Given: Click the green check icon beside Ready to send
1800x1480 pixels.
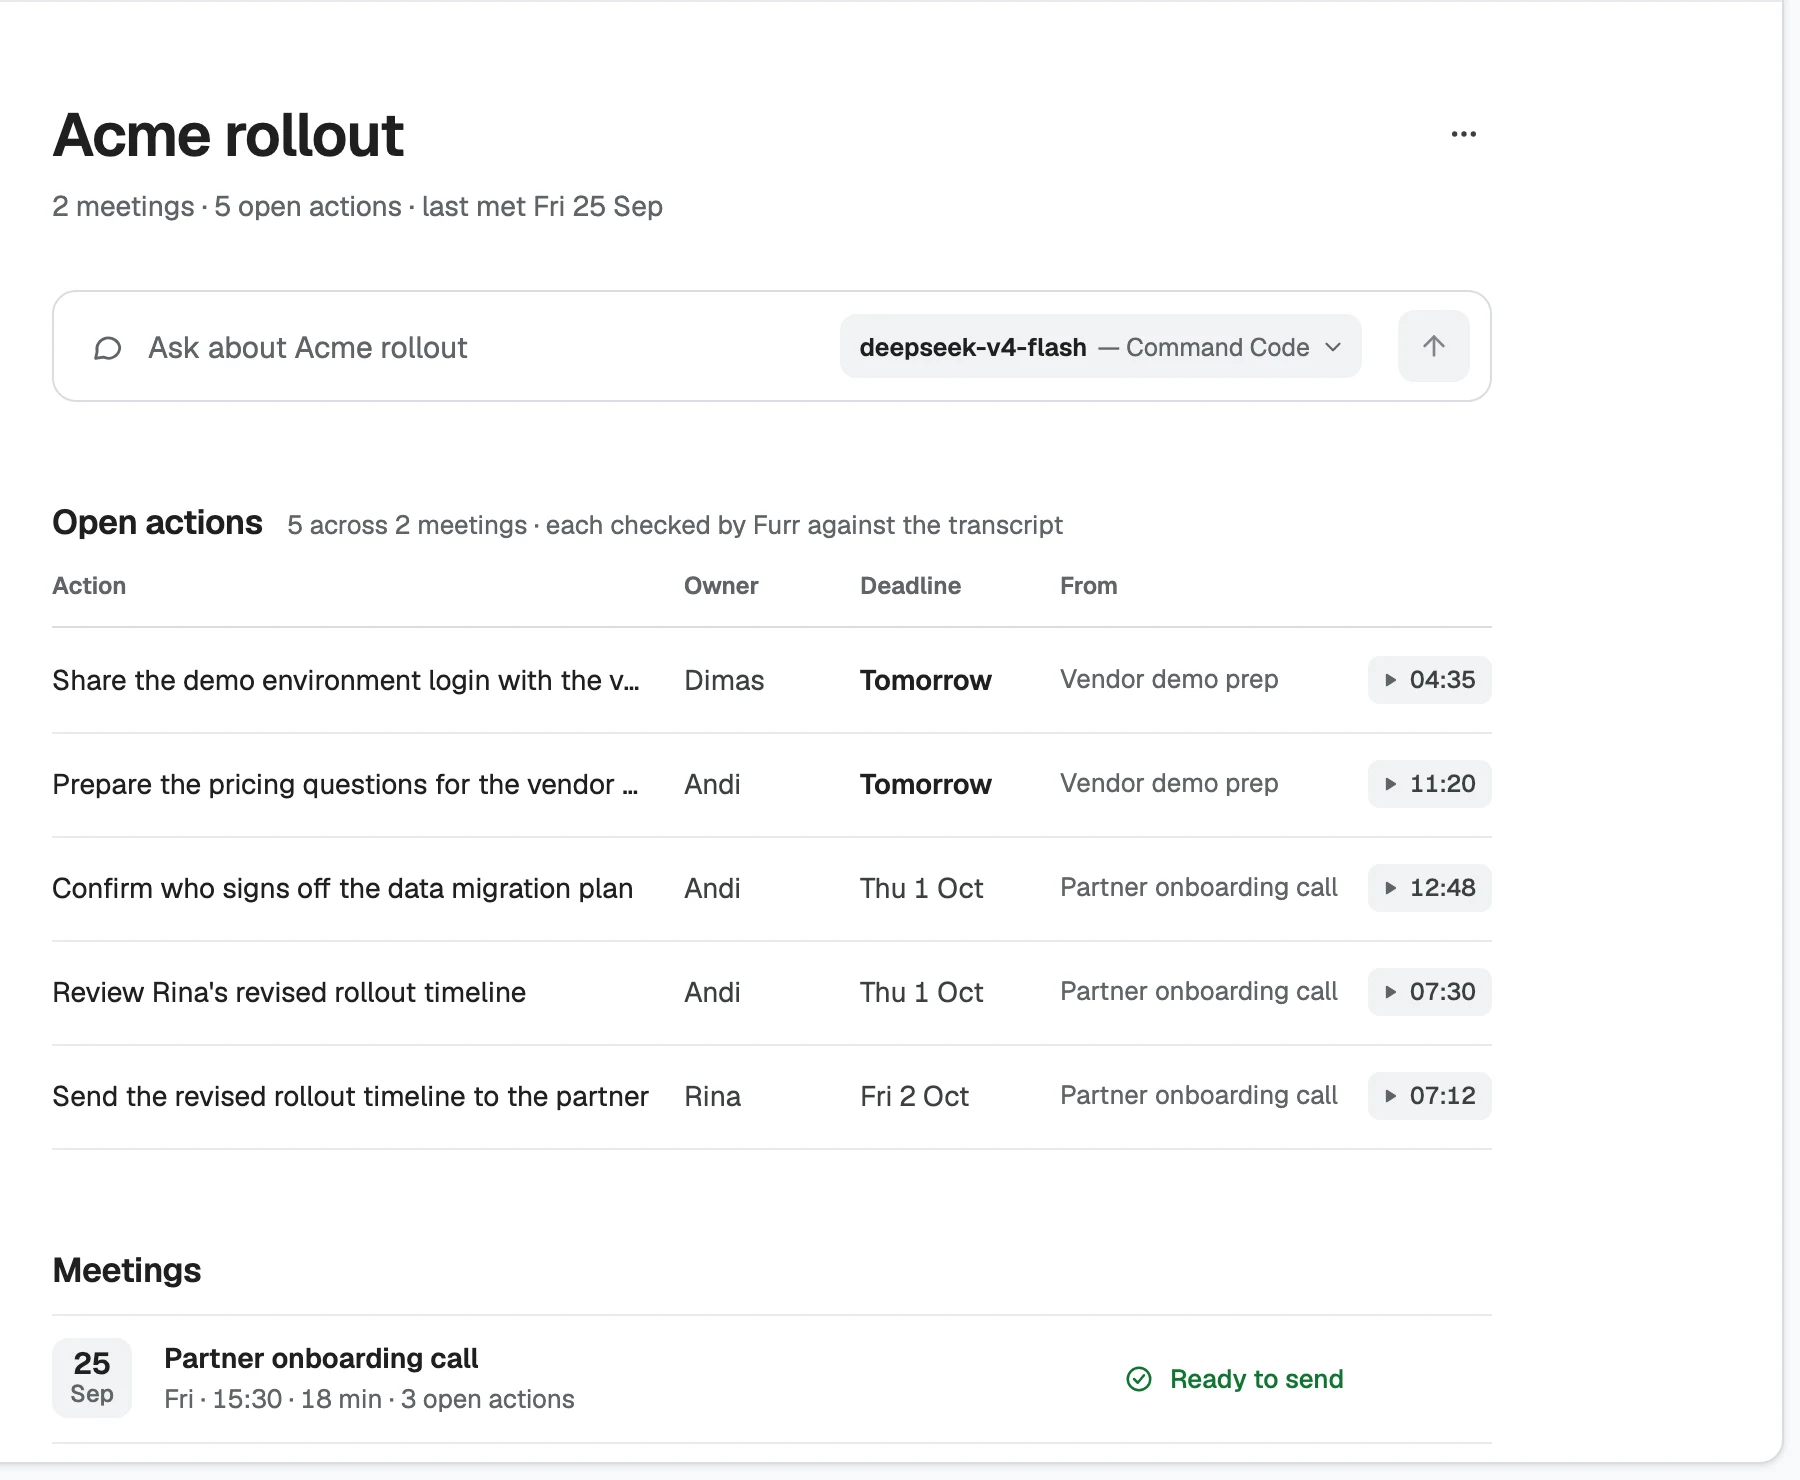Looking at the screenshot, I should (1139, 1379).
